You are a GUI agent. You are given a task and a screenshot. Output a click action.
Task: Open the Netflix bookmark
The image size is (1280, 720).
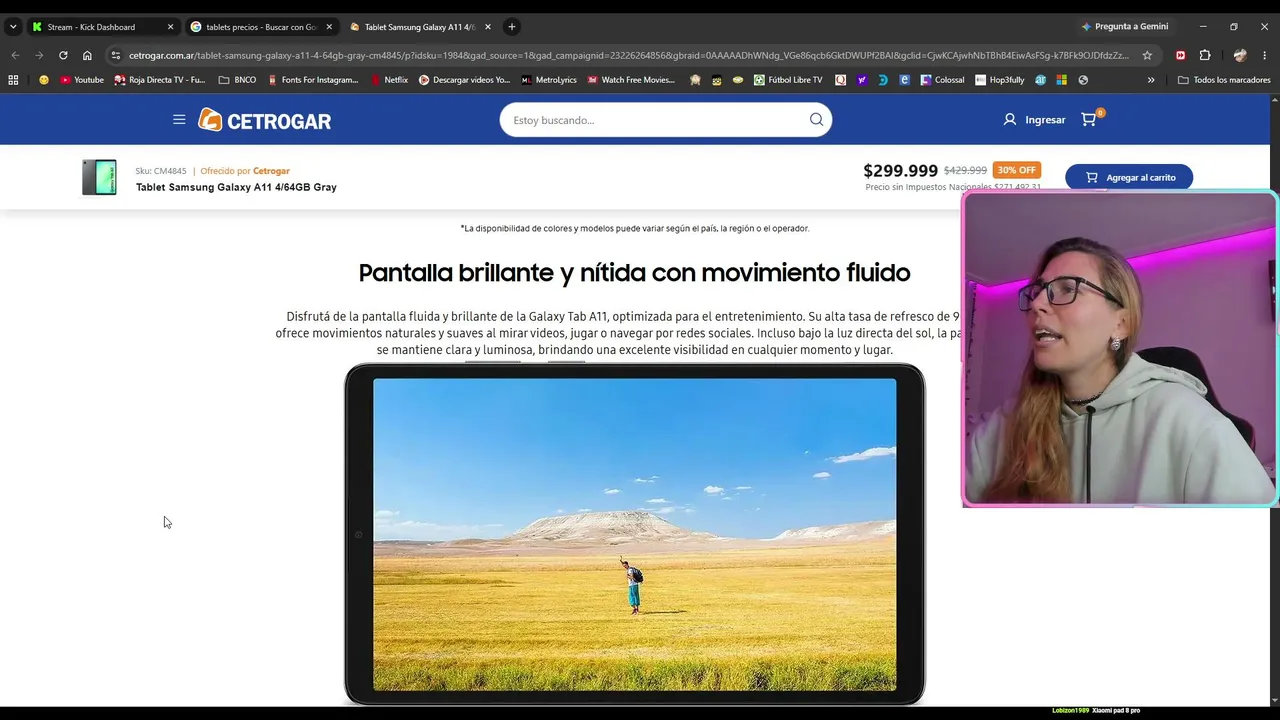(389, 80)
